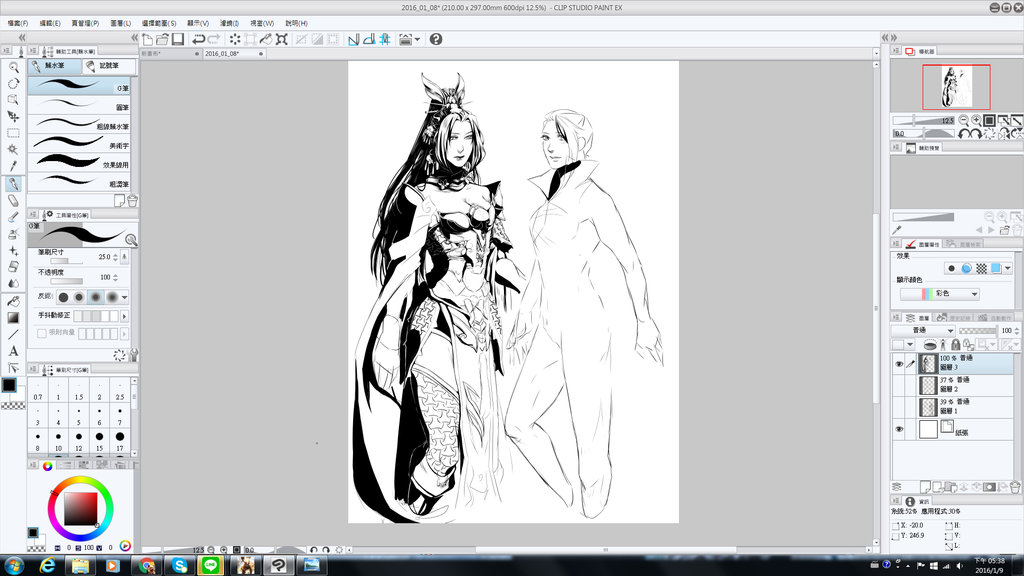Switch to the 2016_01_08 canvas tab
Viewport: 1024px width, 576px height.
tap(234, 54)
